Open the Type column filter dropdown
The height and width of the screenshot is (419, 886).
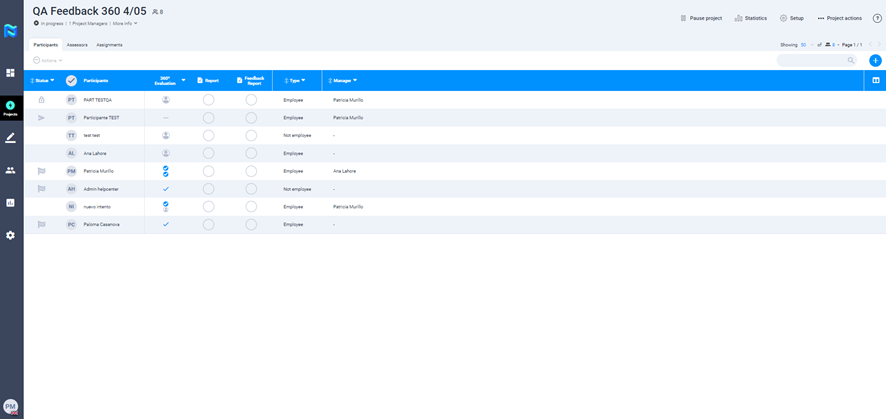[295, 80]
